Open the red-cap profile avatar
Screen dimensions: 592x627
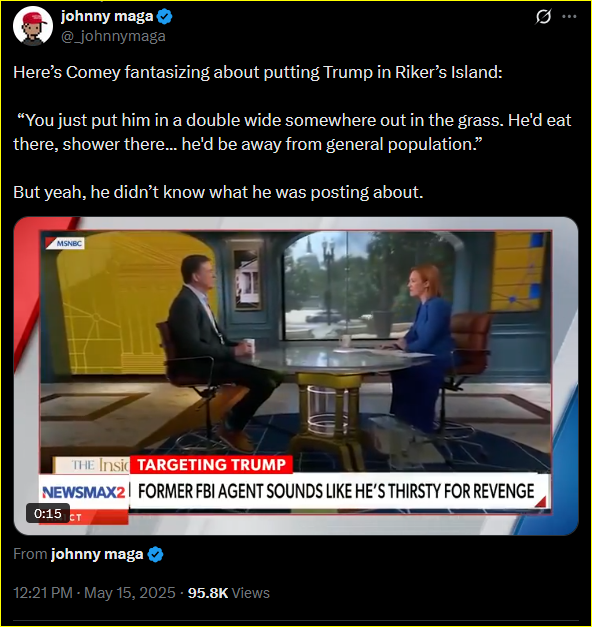point(33,26)
